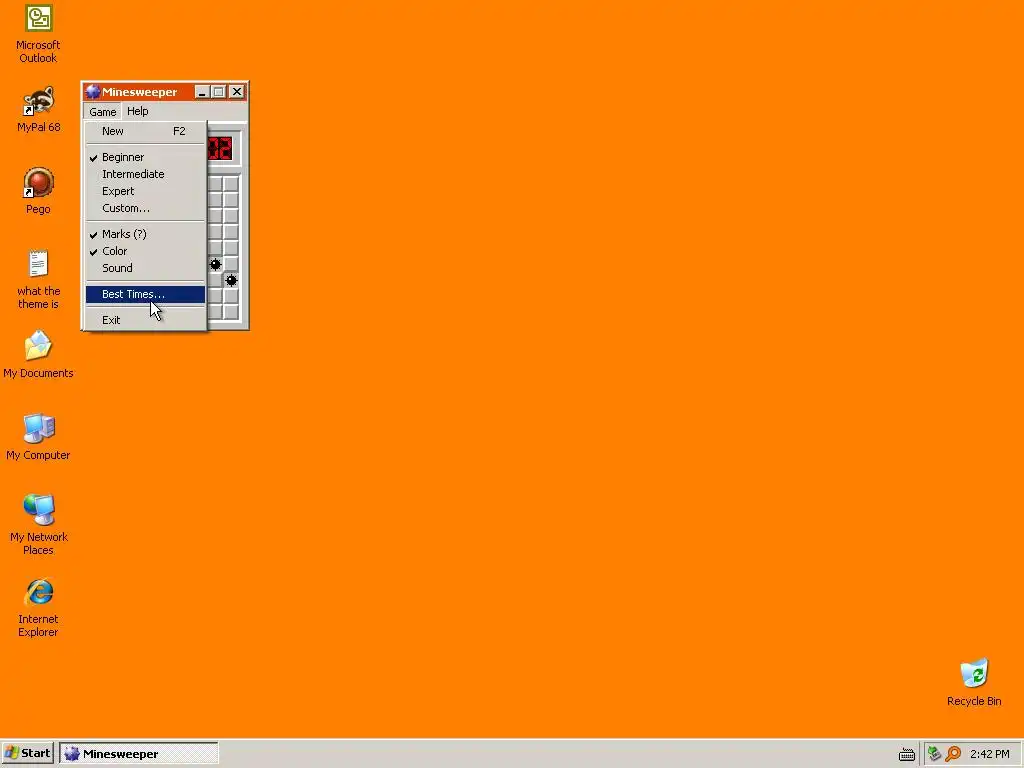Select the Pego desktop shortcut
The width and height of the screenshot is (1024, 768).
(x=38, y=191)
